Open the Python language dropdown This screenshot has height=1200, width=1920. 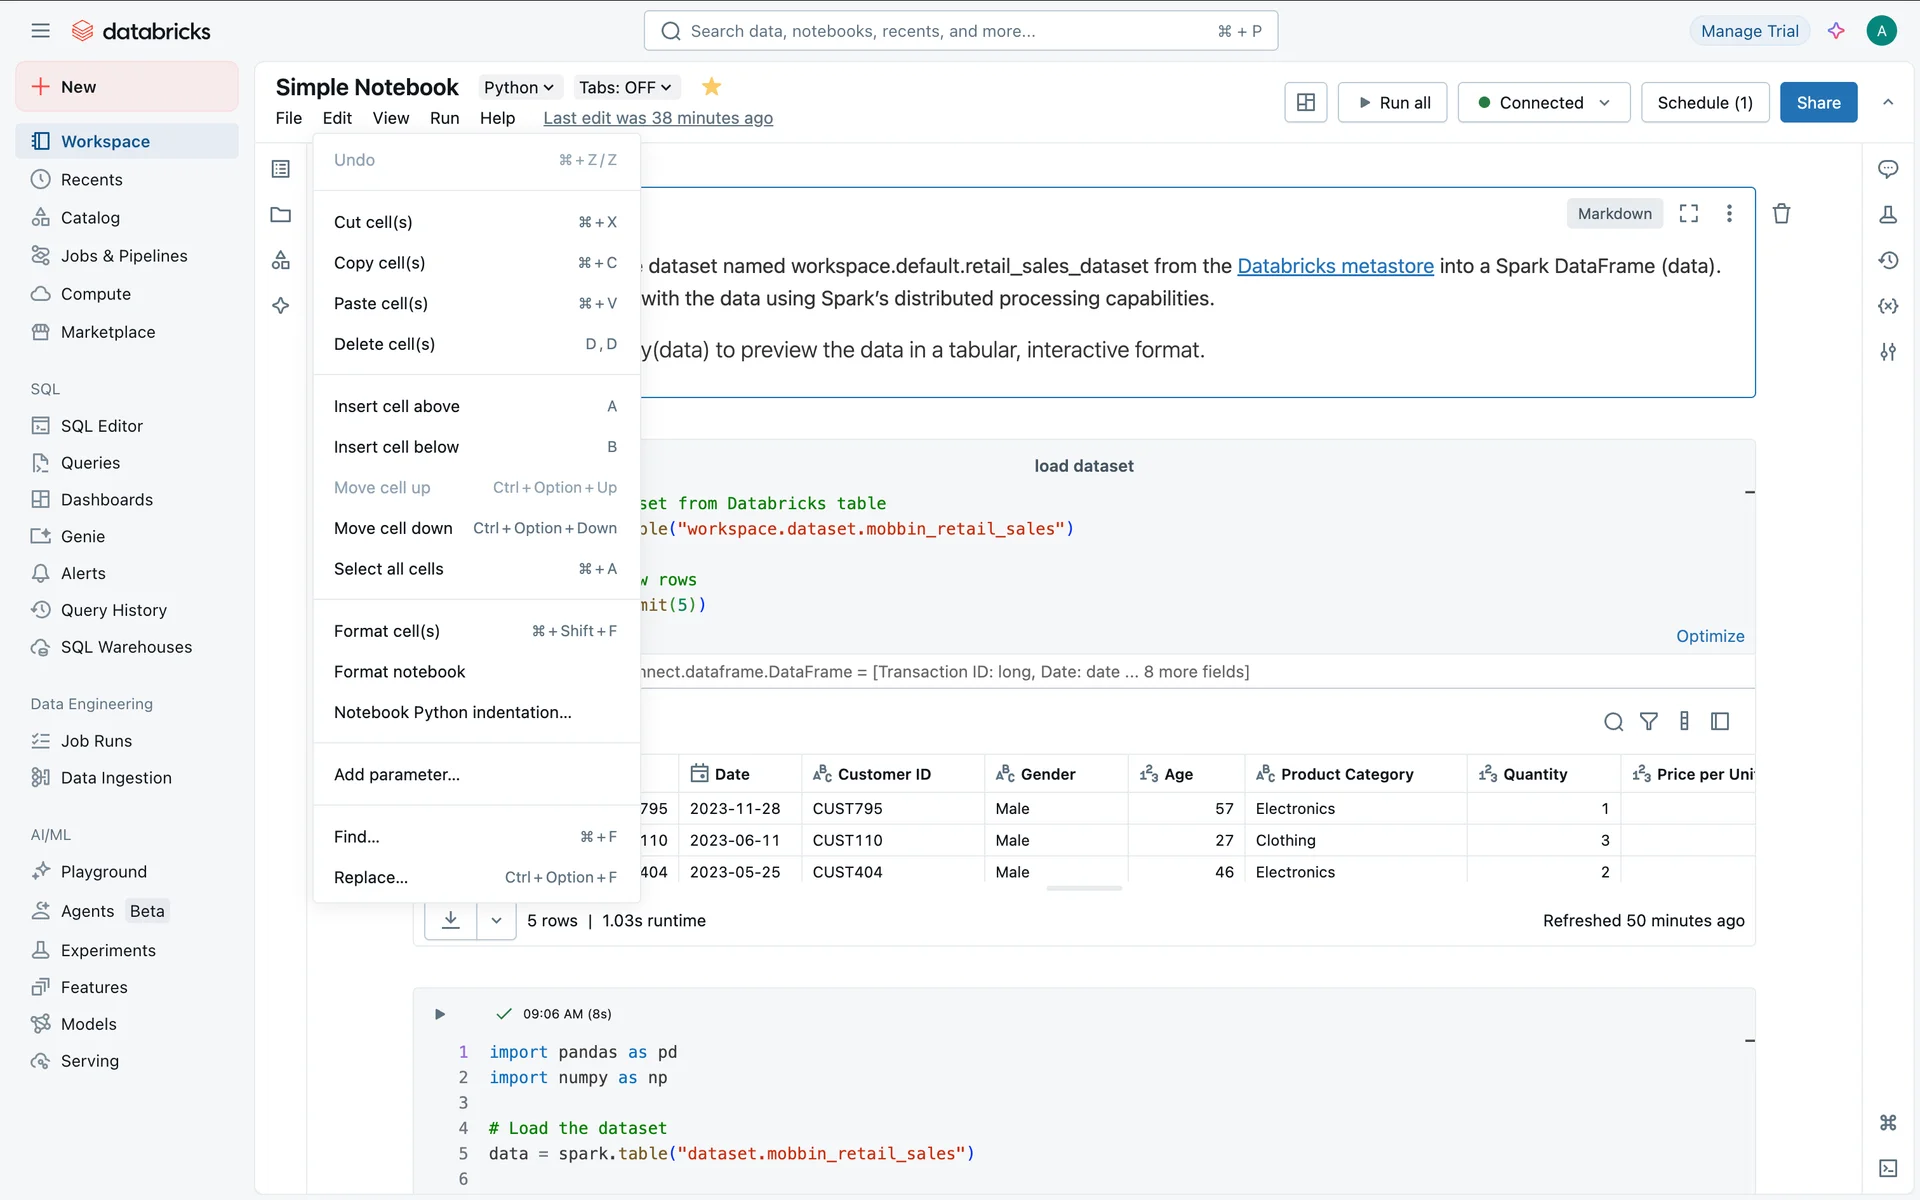[x=518, y=87]
